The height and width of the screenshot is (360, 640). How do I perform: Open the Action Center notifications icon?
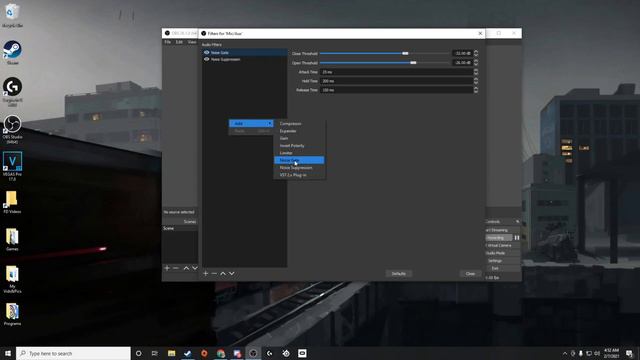629,353
